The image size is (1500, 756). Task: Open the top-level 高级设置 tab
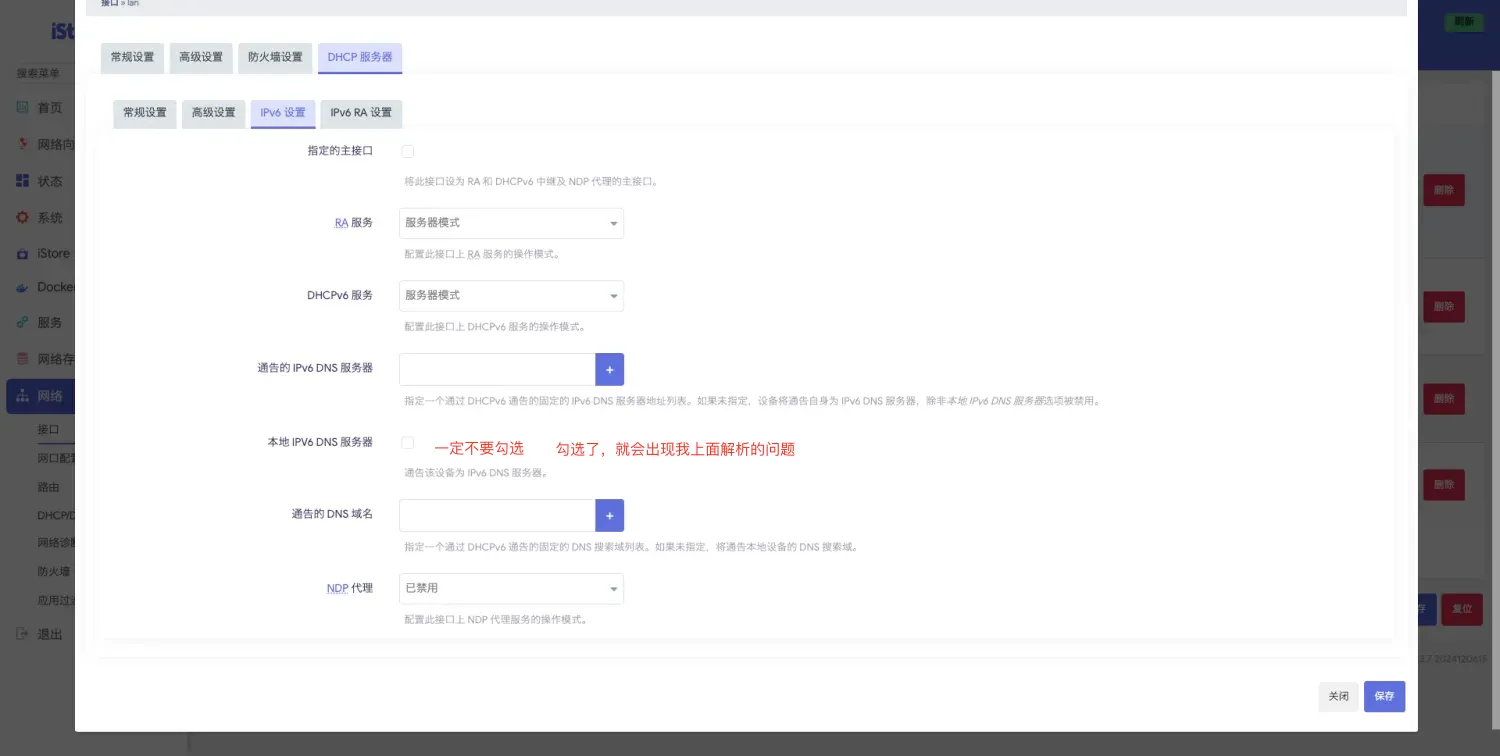[201, 58]
